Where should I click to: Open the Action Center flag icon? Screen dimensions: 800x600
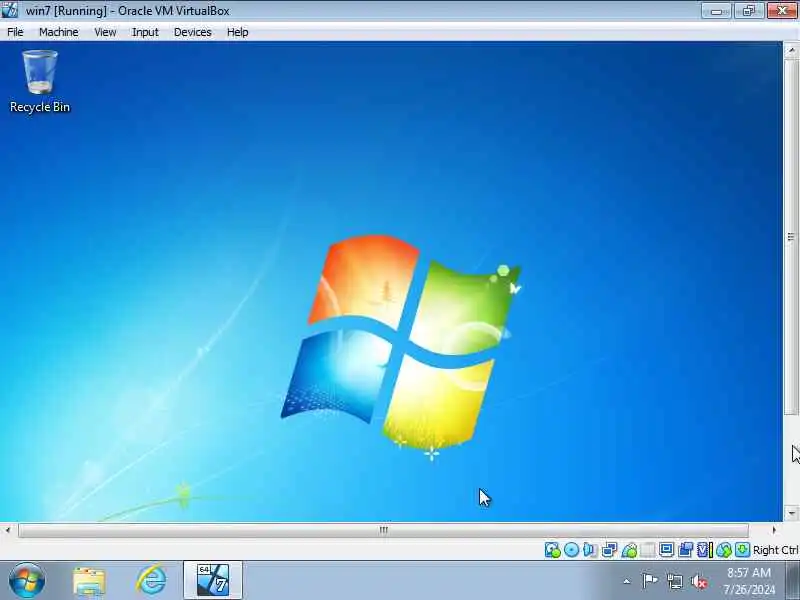[649, 581]
